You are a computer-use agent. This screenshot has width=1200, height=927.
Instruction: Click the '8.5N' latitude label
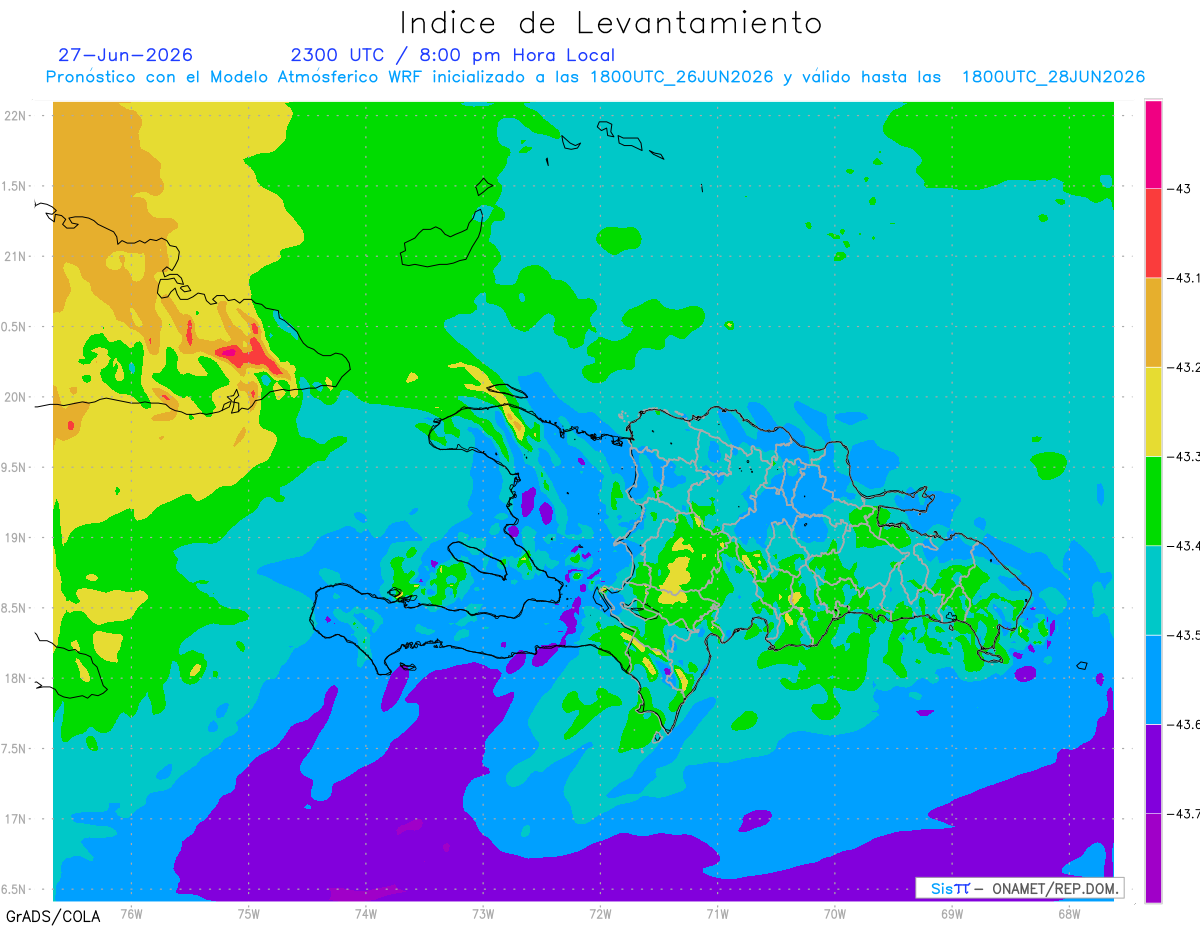(x=15, y=608)
